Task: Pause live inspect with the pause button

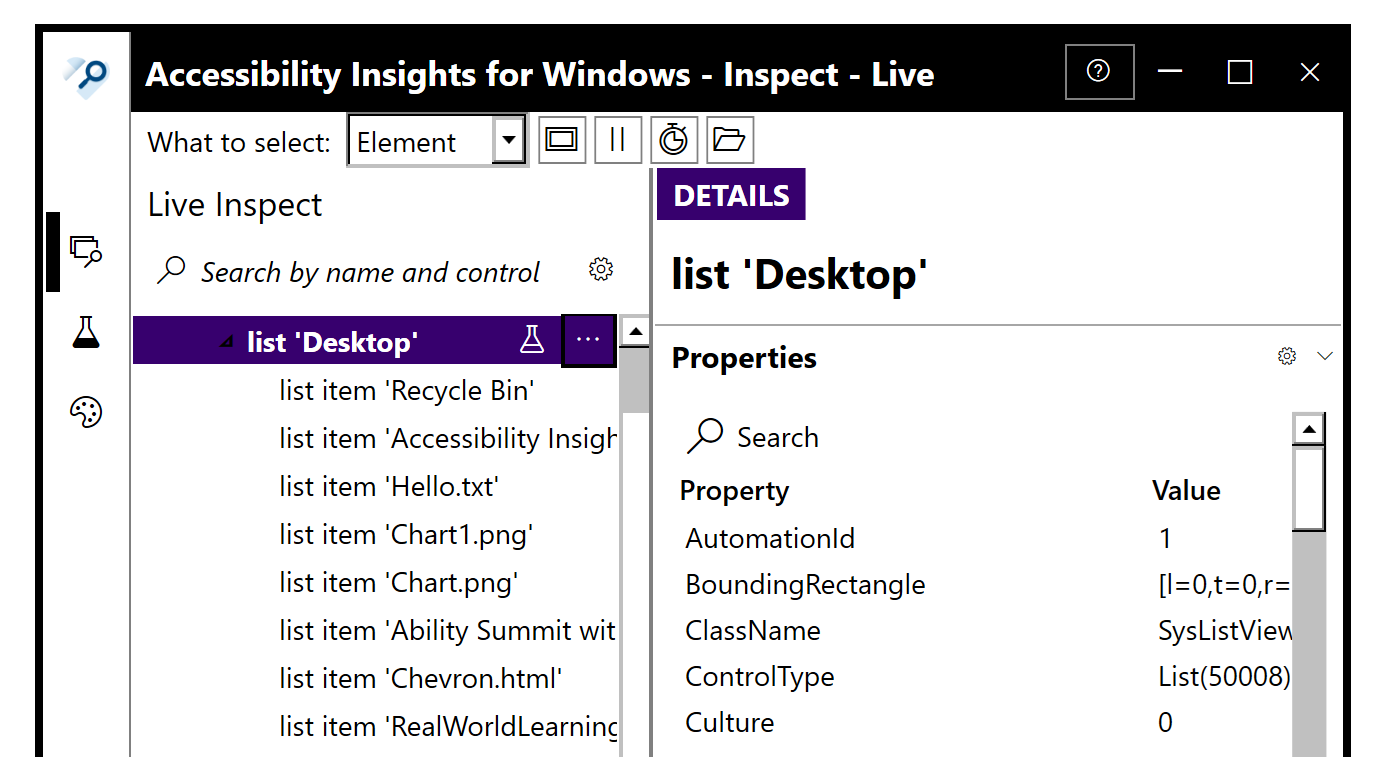Action: 618,140
